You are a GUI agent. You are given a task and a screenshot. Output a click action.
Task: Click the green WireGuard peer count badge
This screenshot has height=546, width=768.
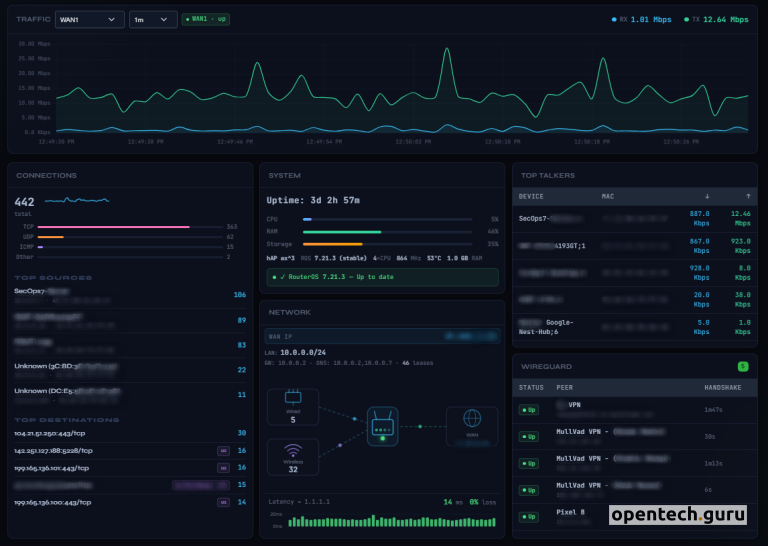point(742,367)
